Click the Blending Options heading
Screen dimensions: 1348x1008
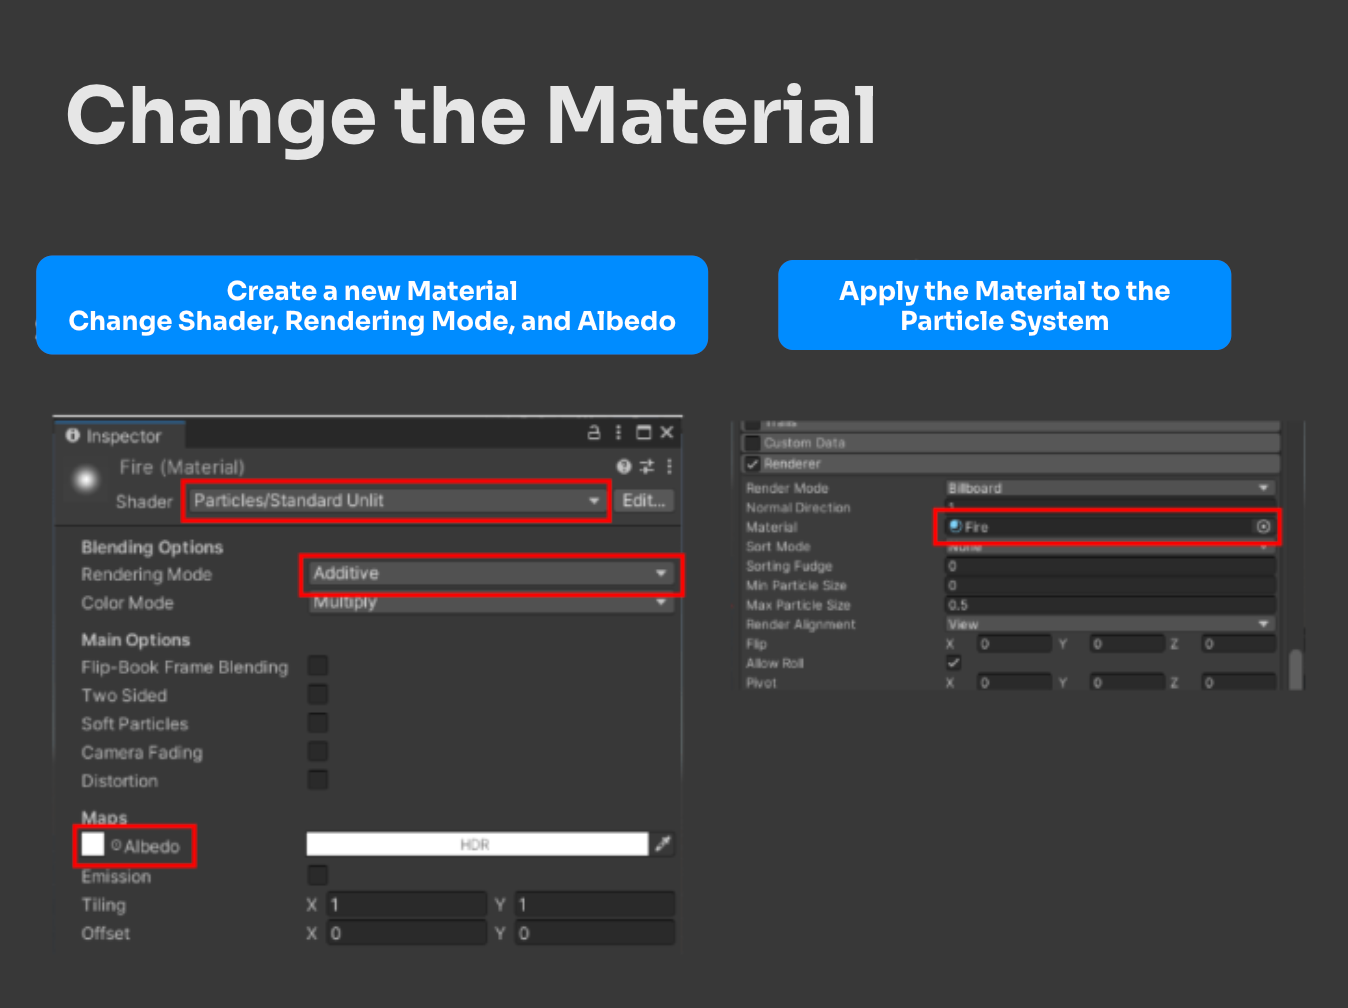(152, 547)
